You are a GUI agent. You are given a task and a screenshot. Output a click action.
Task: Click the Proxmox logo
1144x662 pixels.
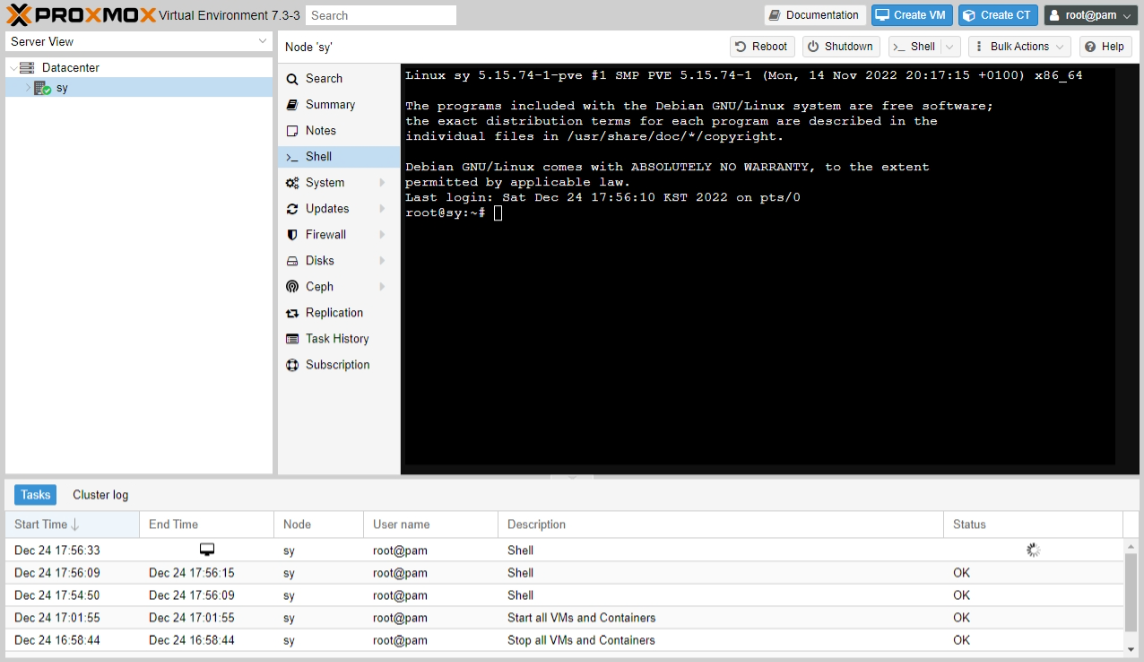coord(81,15)
